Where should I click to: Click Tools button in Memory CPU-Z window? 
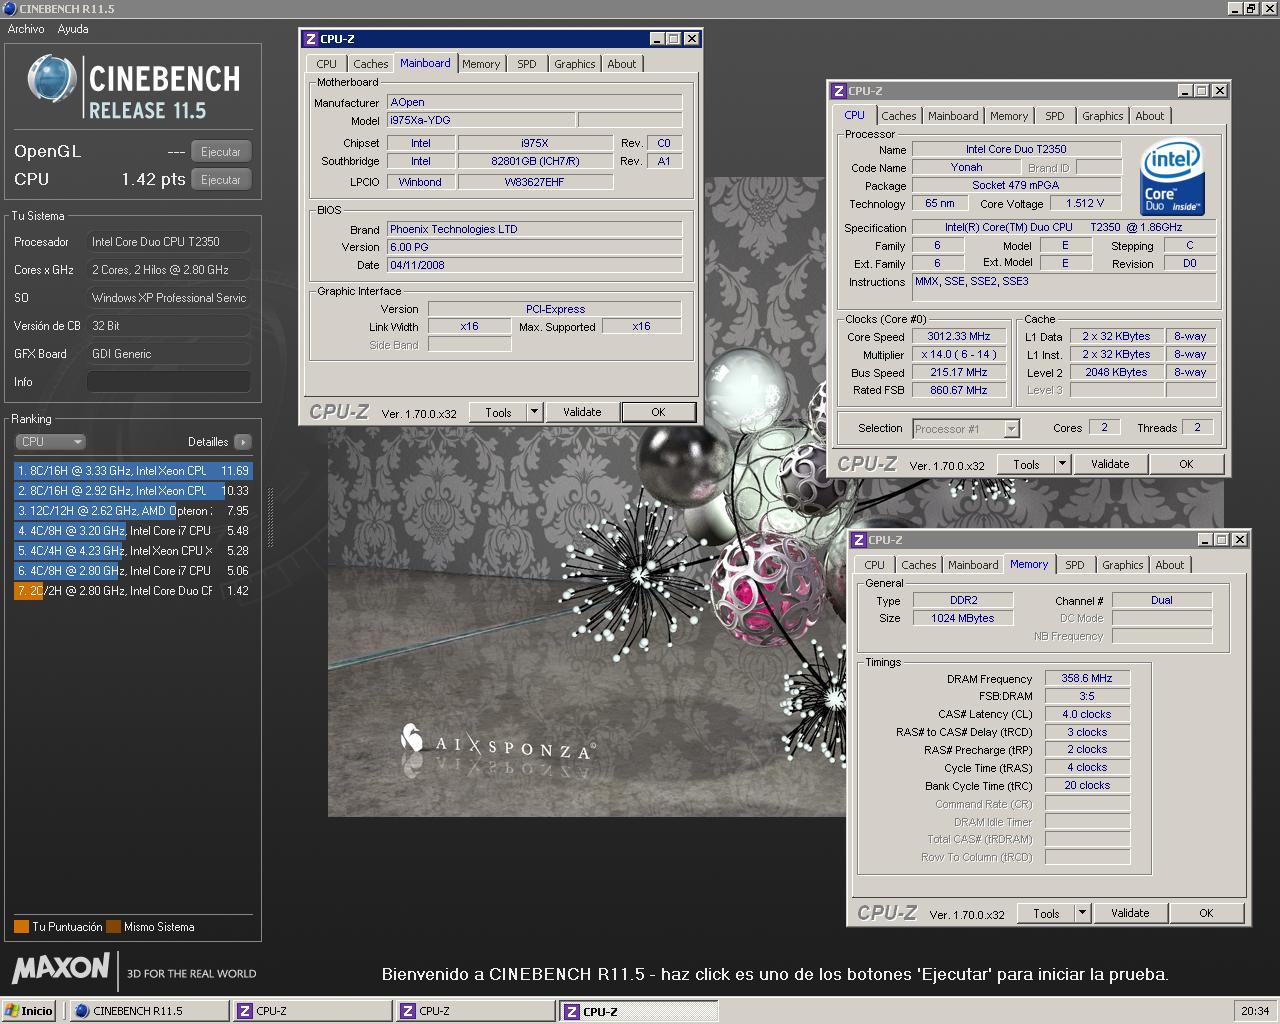click(x=1046, y=913)
